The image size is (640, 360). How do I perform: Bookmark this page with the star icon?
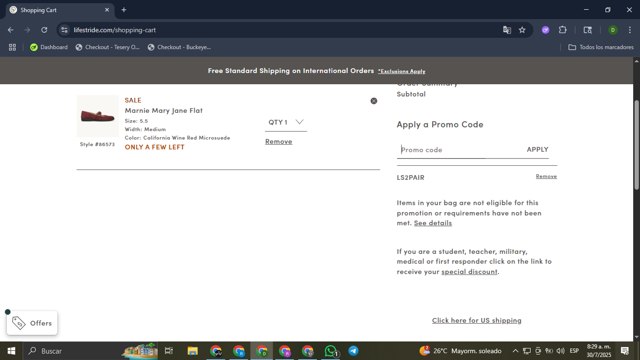pos(522,30)
